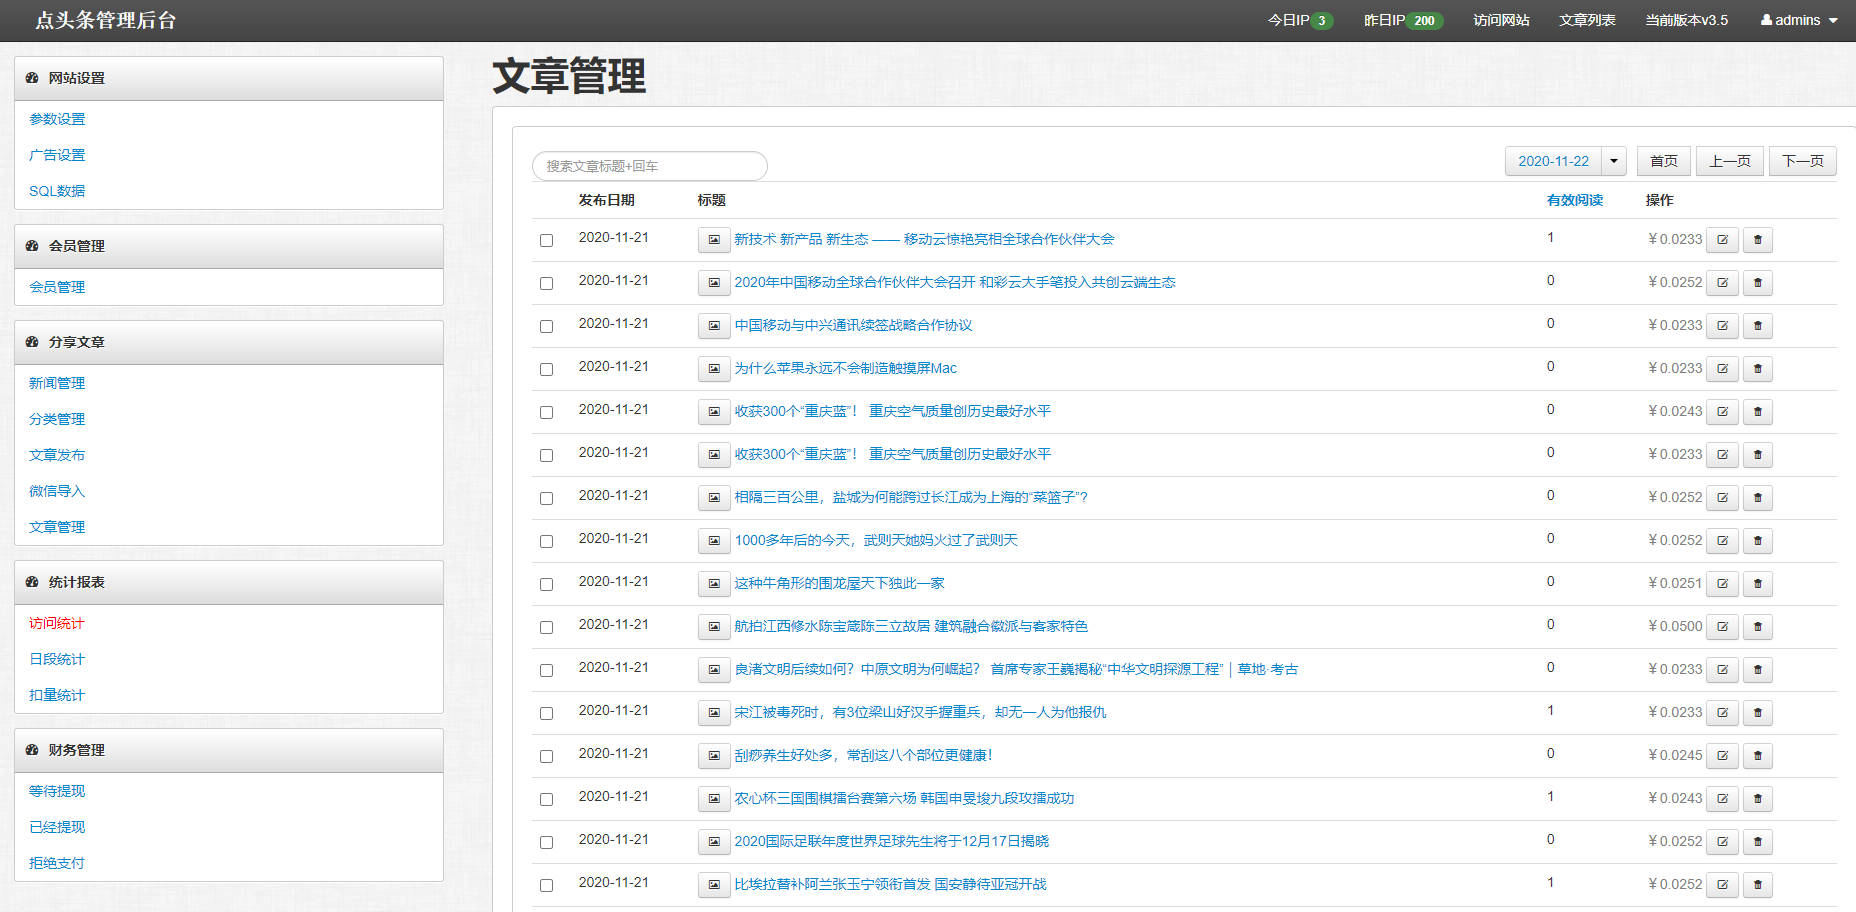Image resolution: width=1856 pixels, height=912 pixels.
Task: Edit the 比埃拉替补阿兰 article
Action: point(1722,885)
